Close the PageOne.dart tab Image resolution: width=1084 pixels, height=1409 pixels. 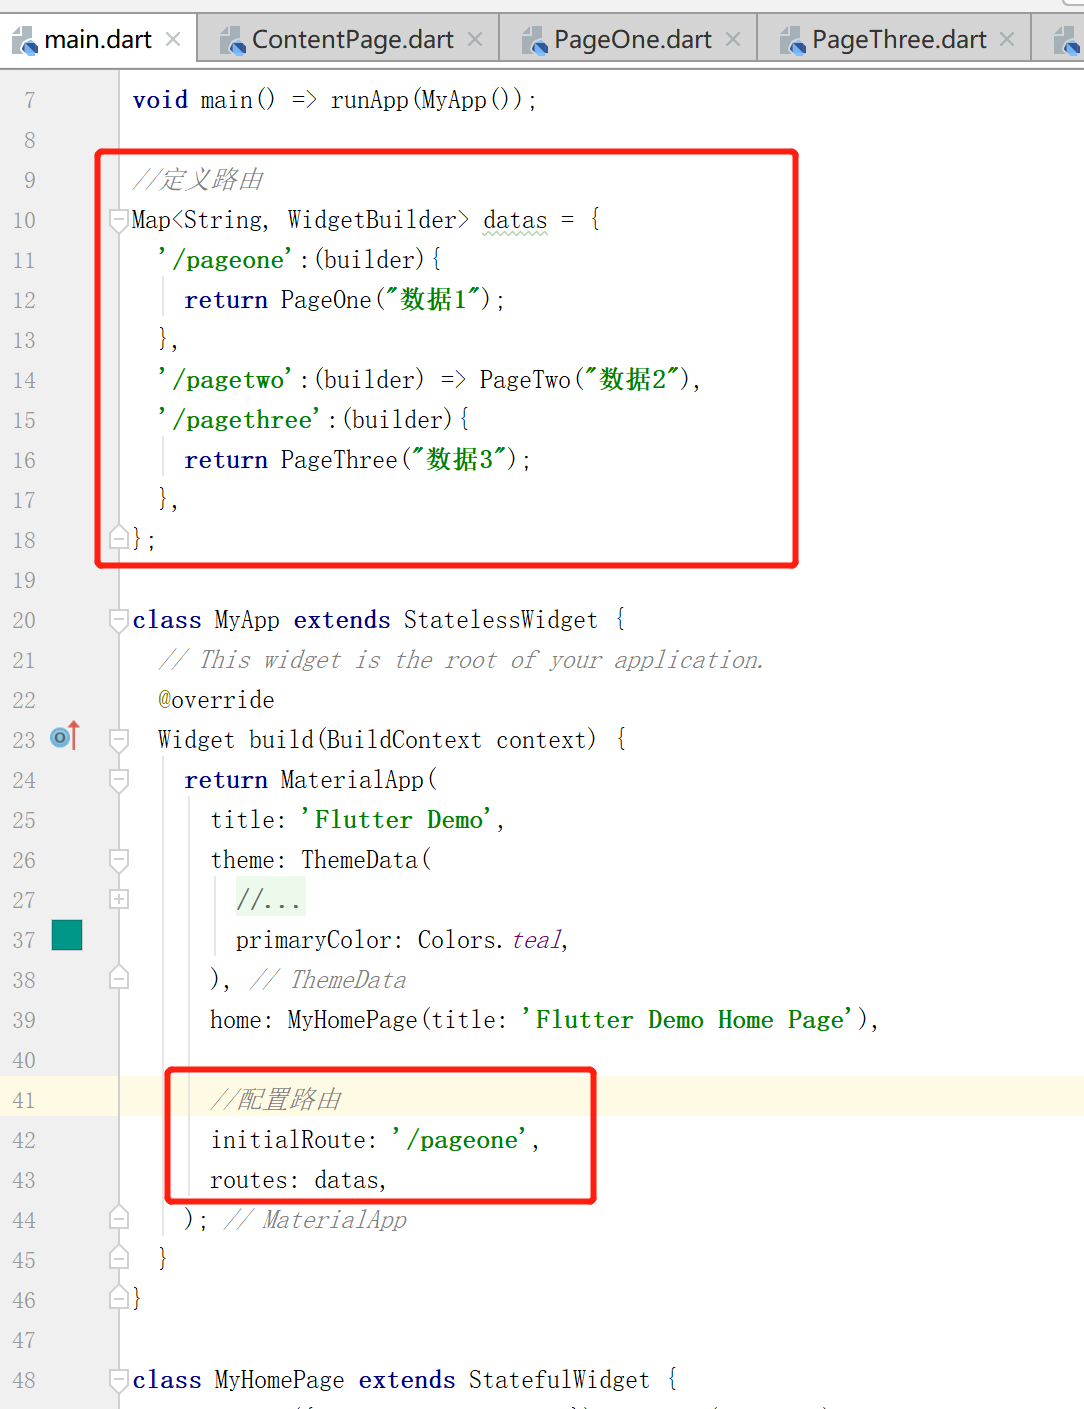click(x=733, y=40)
